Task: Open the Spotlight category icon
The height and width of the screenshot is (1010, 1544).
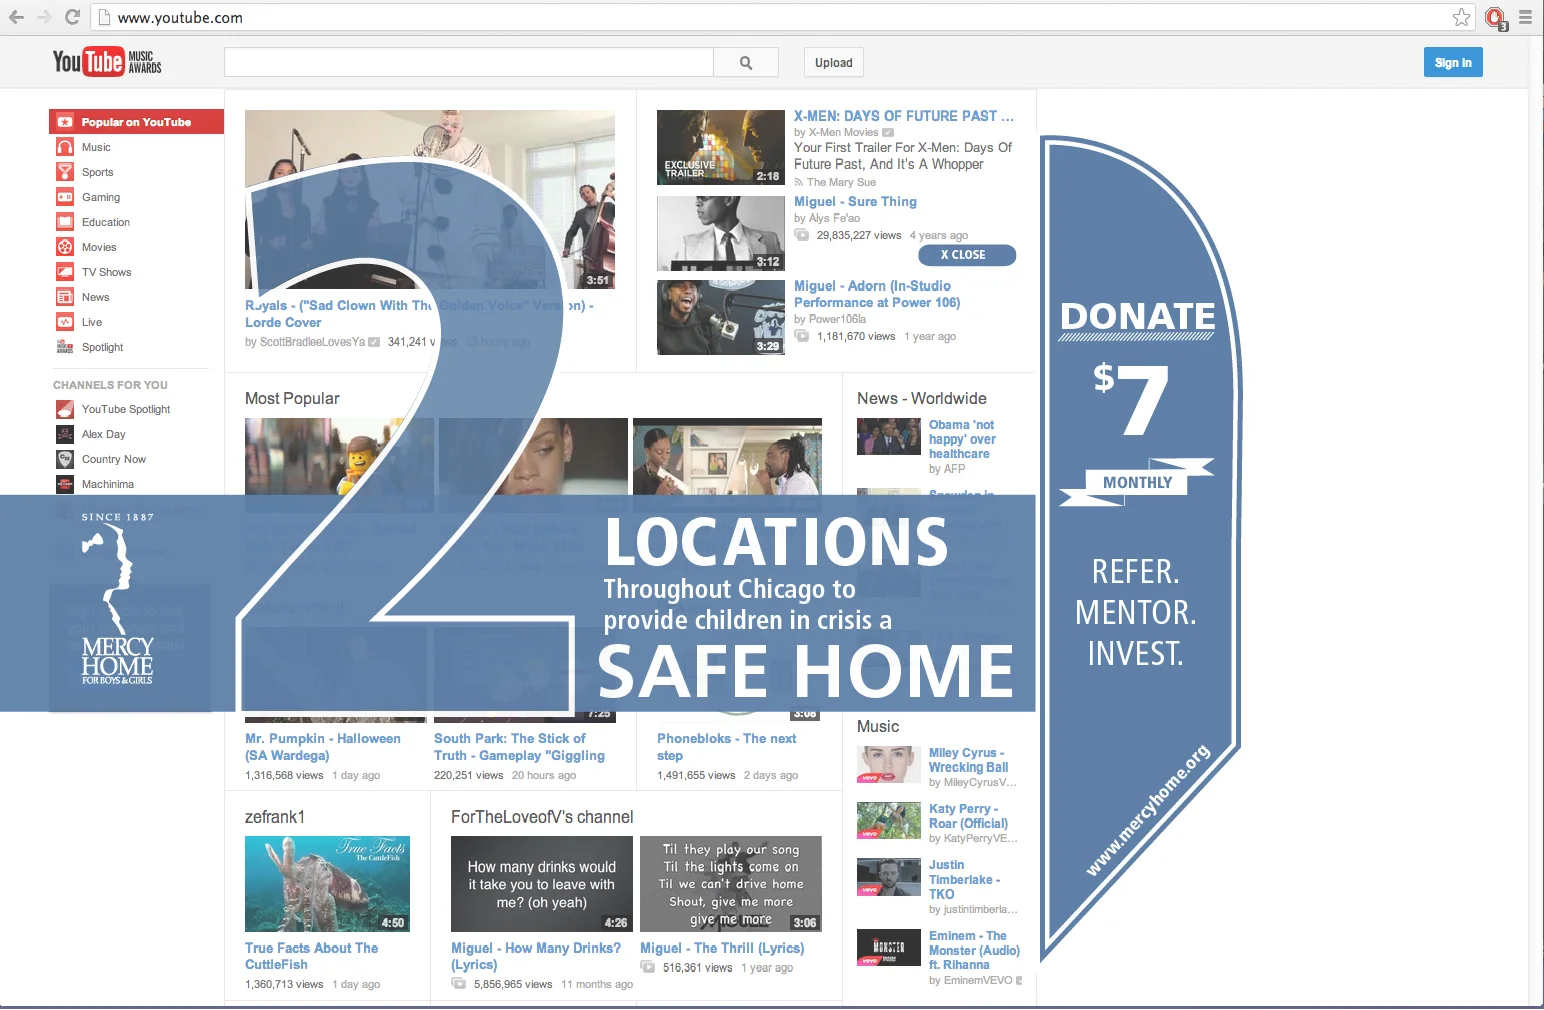Action: point(65,347)
